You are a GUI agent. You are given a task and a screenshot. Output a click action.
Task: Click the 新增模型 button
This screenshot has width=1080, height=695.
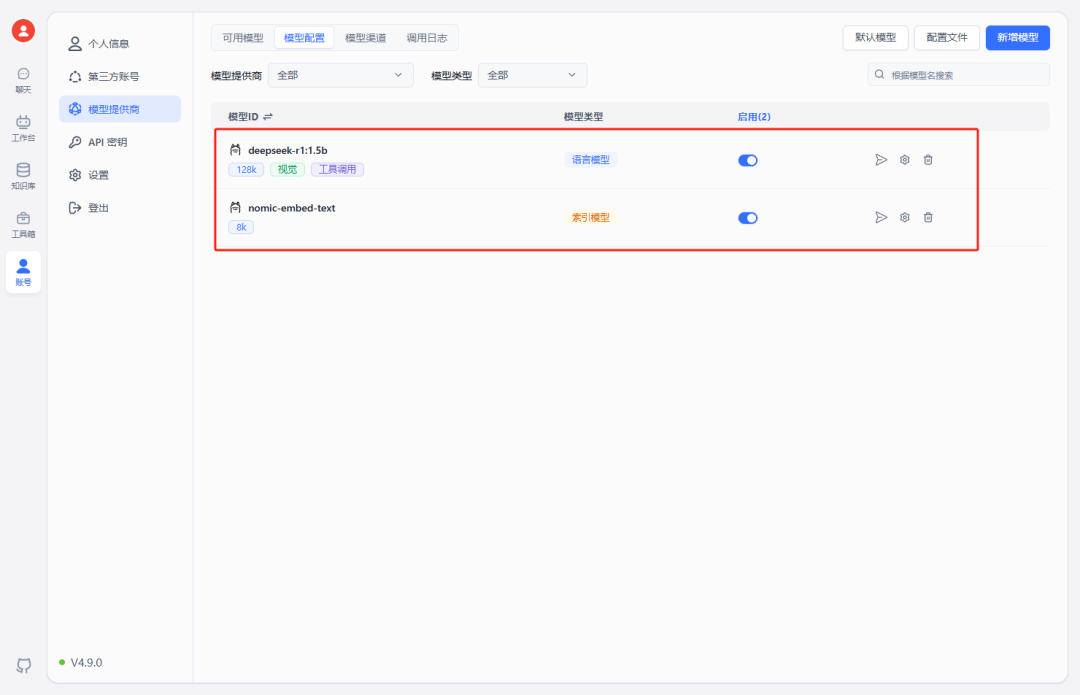tap(1017, 38)
